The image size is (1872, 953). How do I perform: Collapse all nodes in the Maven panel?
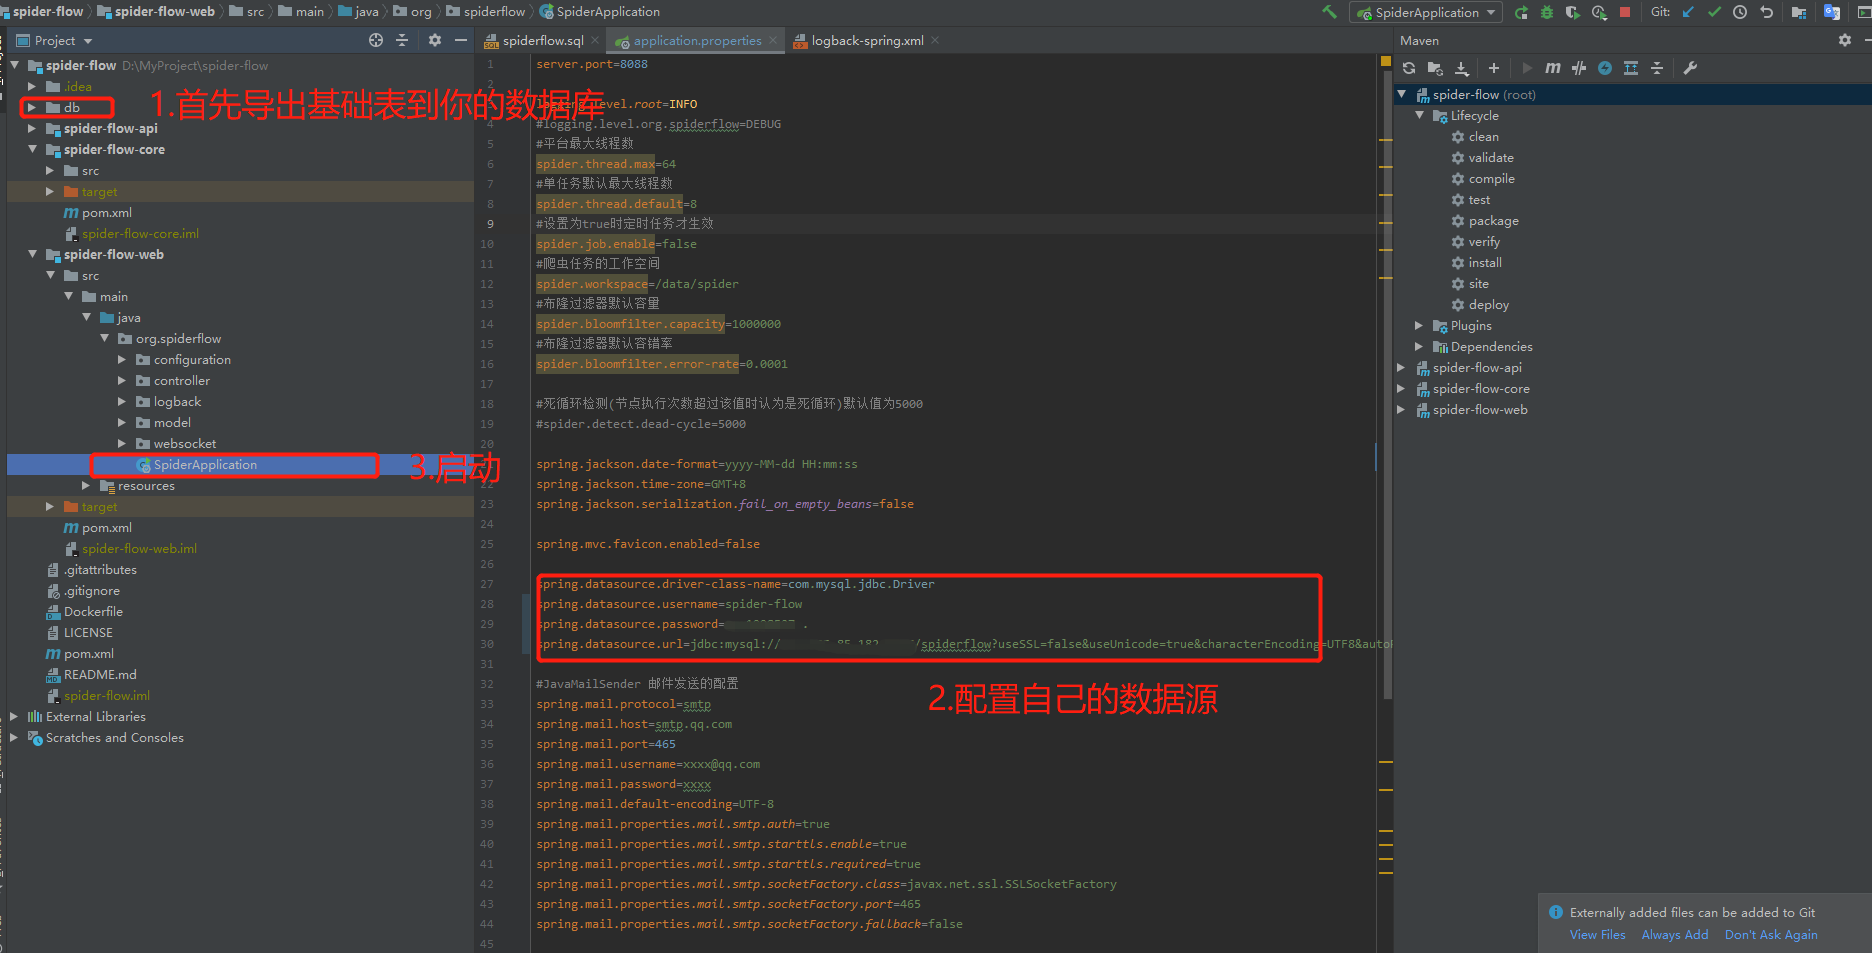click(1657, 67)
